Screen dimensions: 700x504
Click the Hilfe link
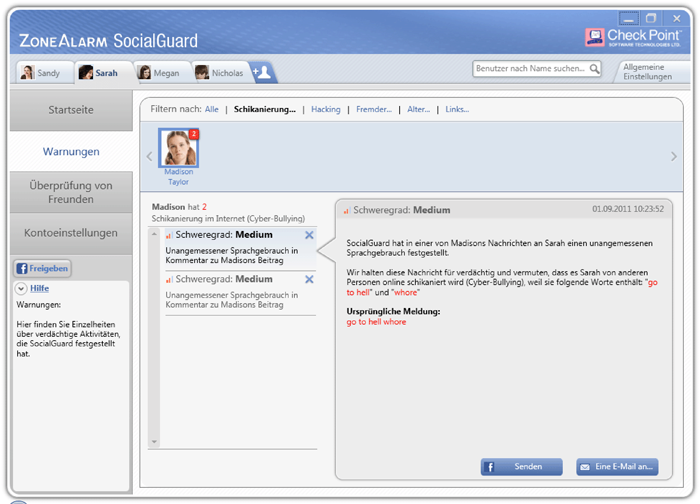click(39, 288)
